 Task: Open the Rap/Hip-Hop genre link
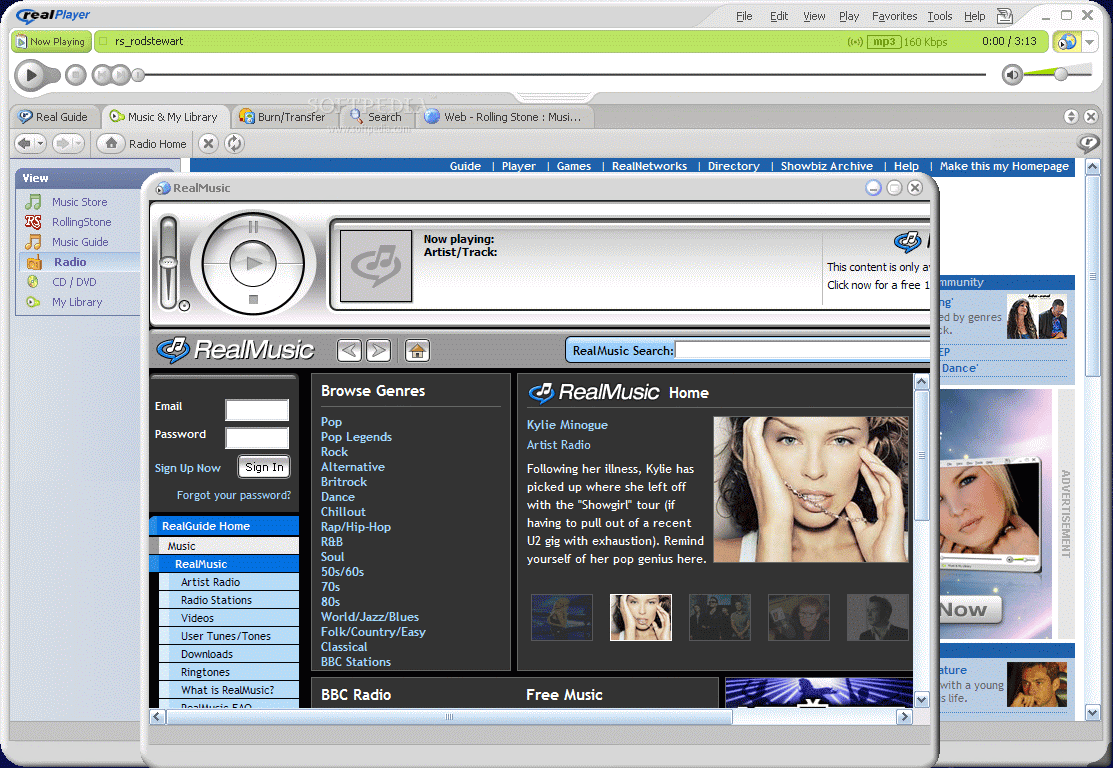click(x=356, y=527)
